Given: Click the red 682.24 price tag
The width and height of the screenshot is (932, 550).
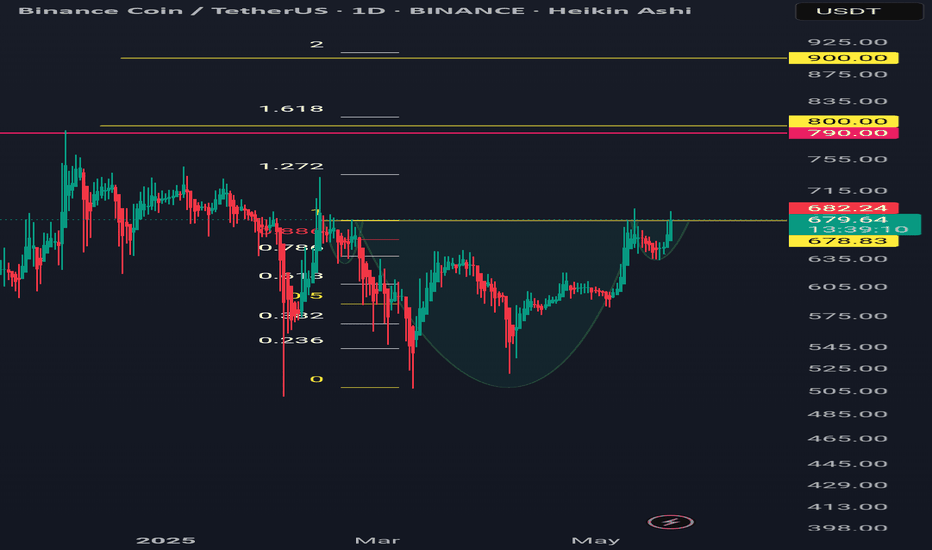Looking at the screenshot, I should tap(843, 208).
